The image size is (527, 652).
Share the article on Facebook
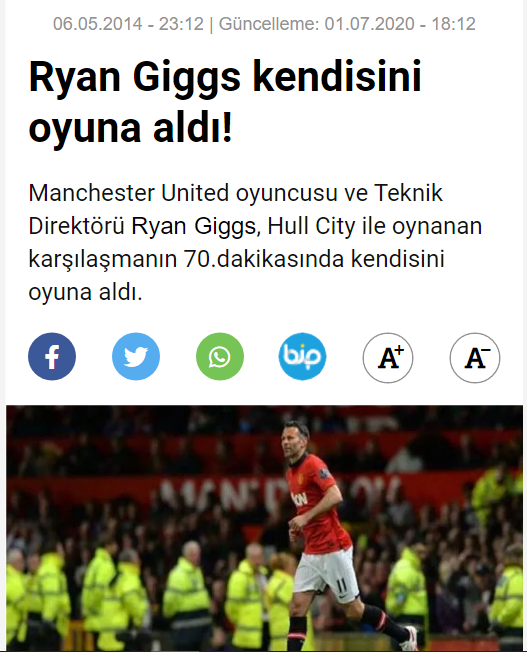[x=52, y=356]
